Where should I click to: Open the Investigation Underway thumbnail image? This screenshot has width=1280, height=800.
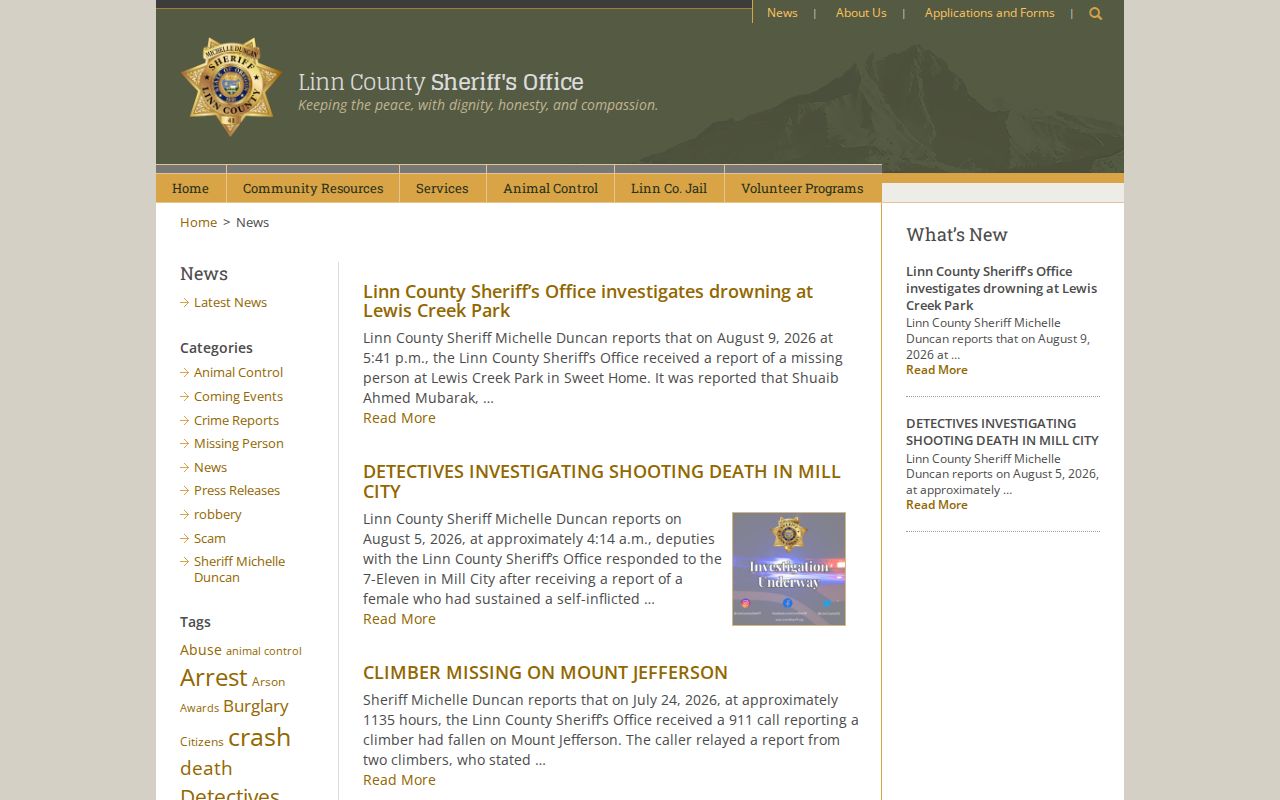[x=789, y=569]
